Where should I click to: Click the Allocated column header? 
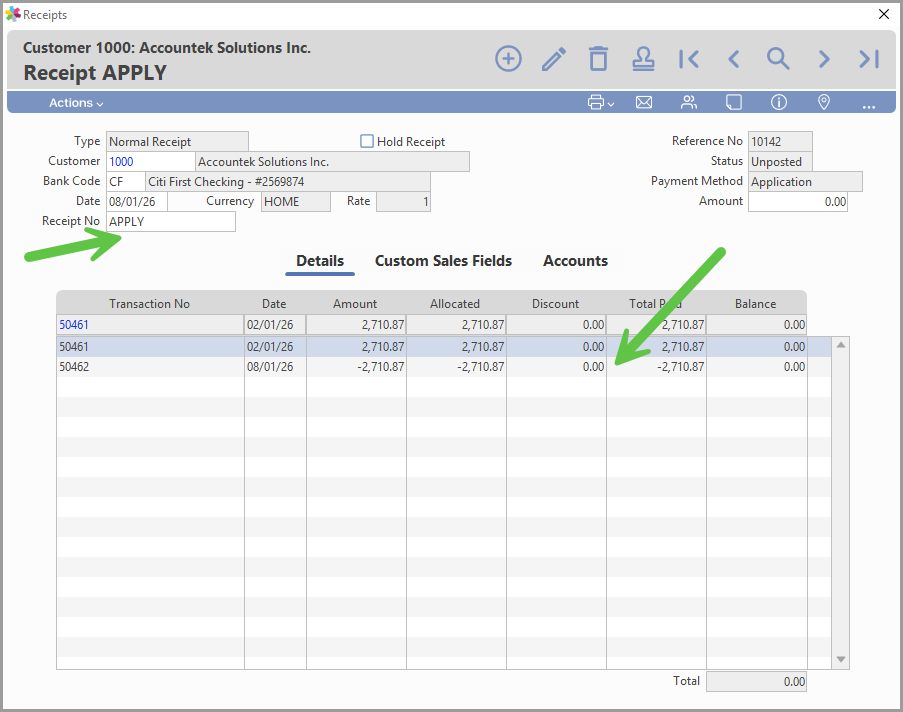[x=455, y=304]
